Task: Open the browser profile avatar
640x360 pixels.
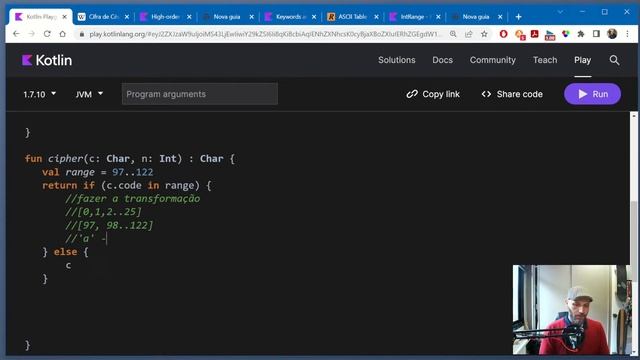Action: point(611,34)
